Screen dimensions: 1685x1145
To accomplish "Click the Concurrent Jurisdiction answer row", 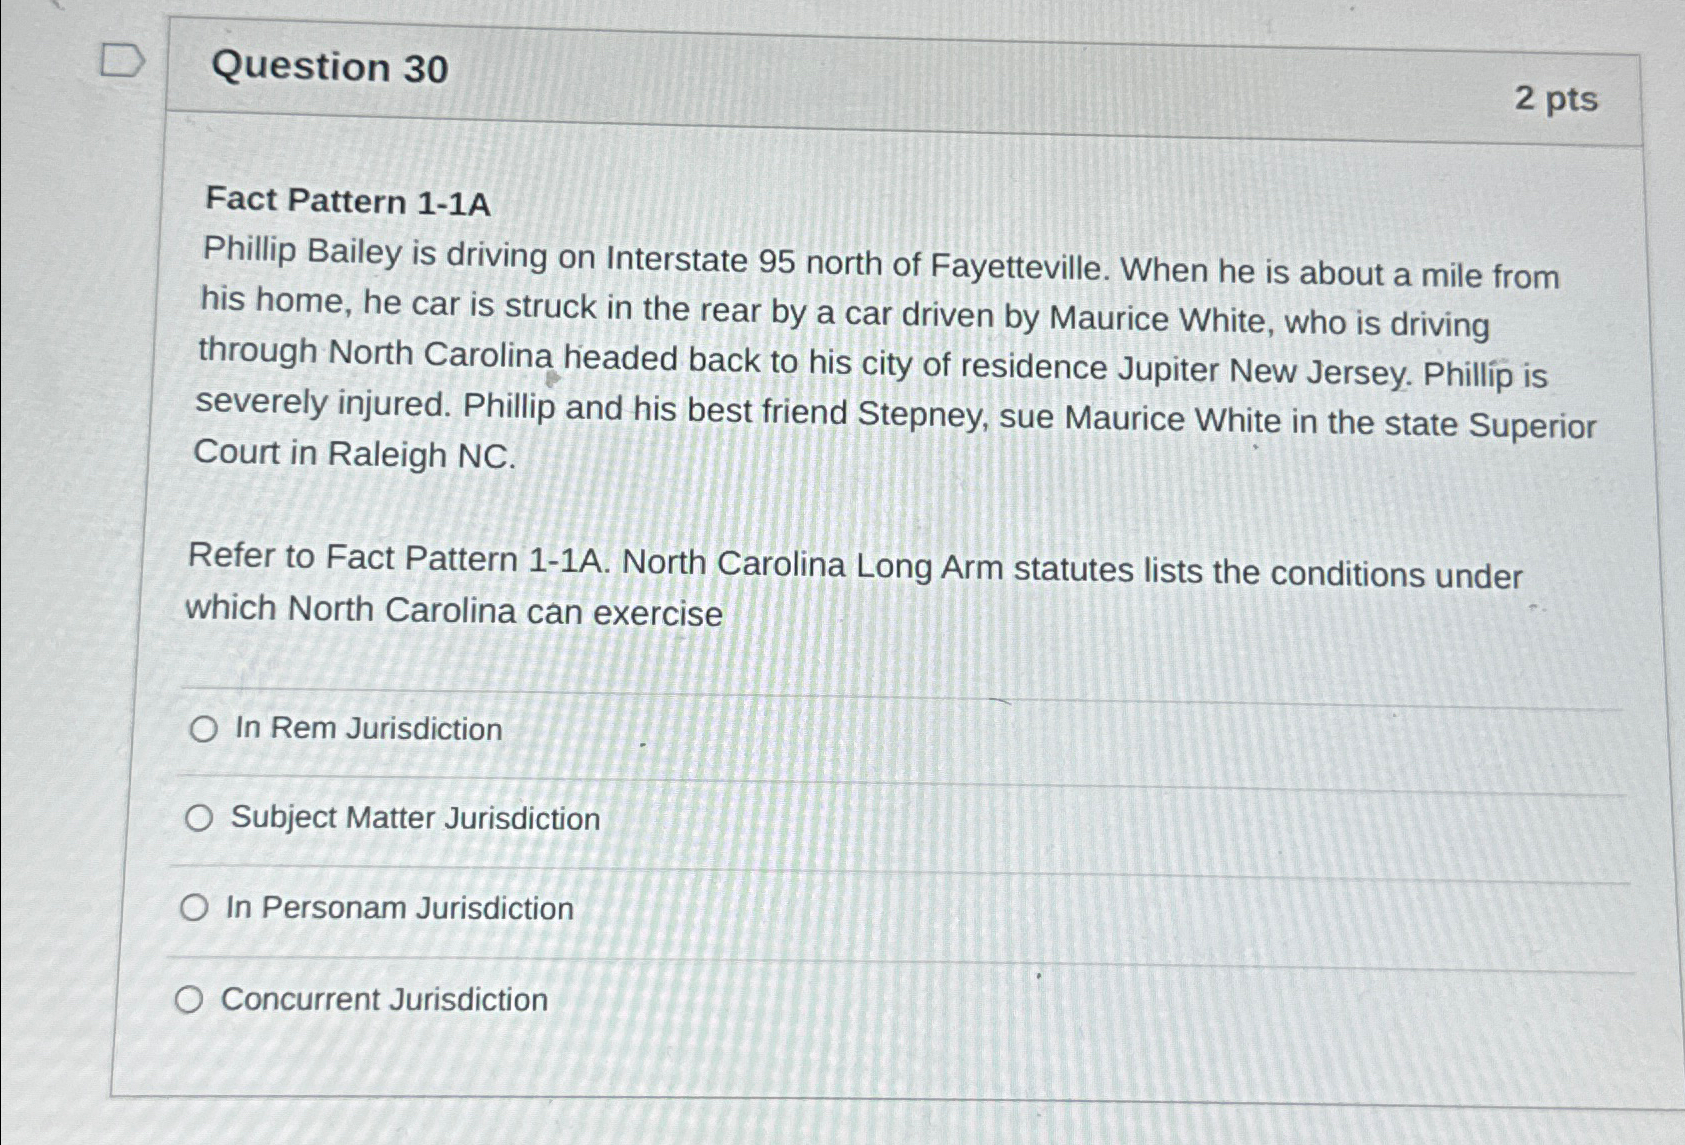I will [385, 999].
